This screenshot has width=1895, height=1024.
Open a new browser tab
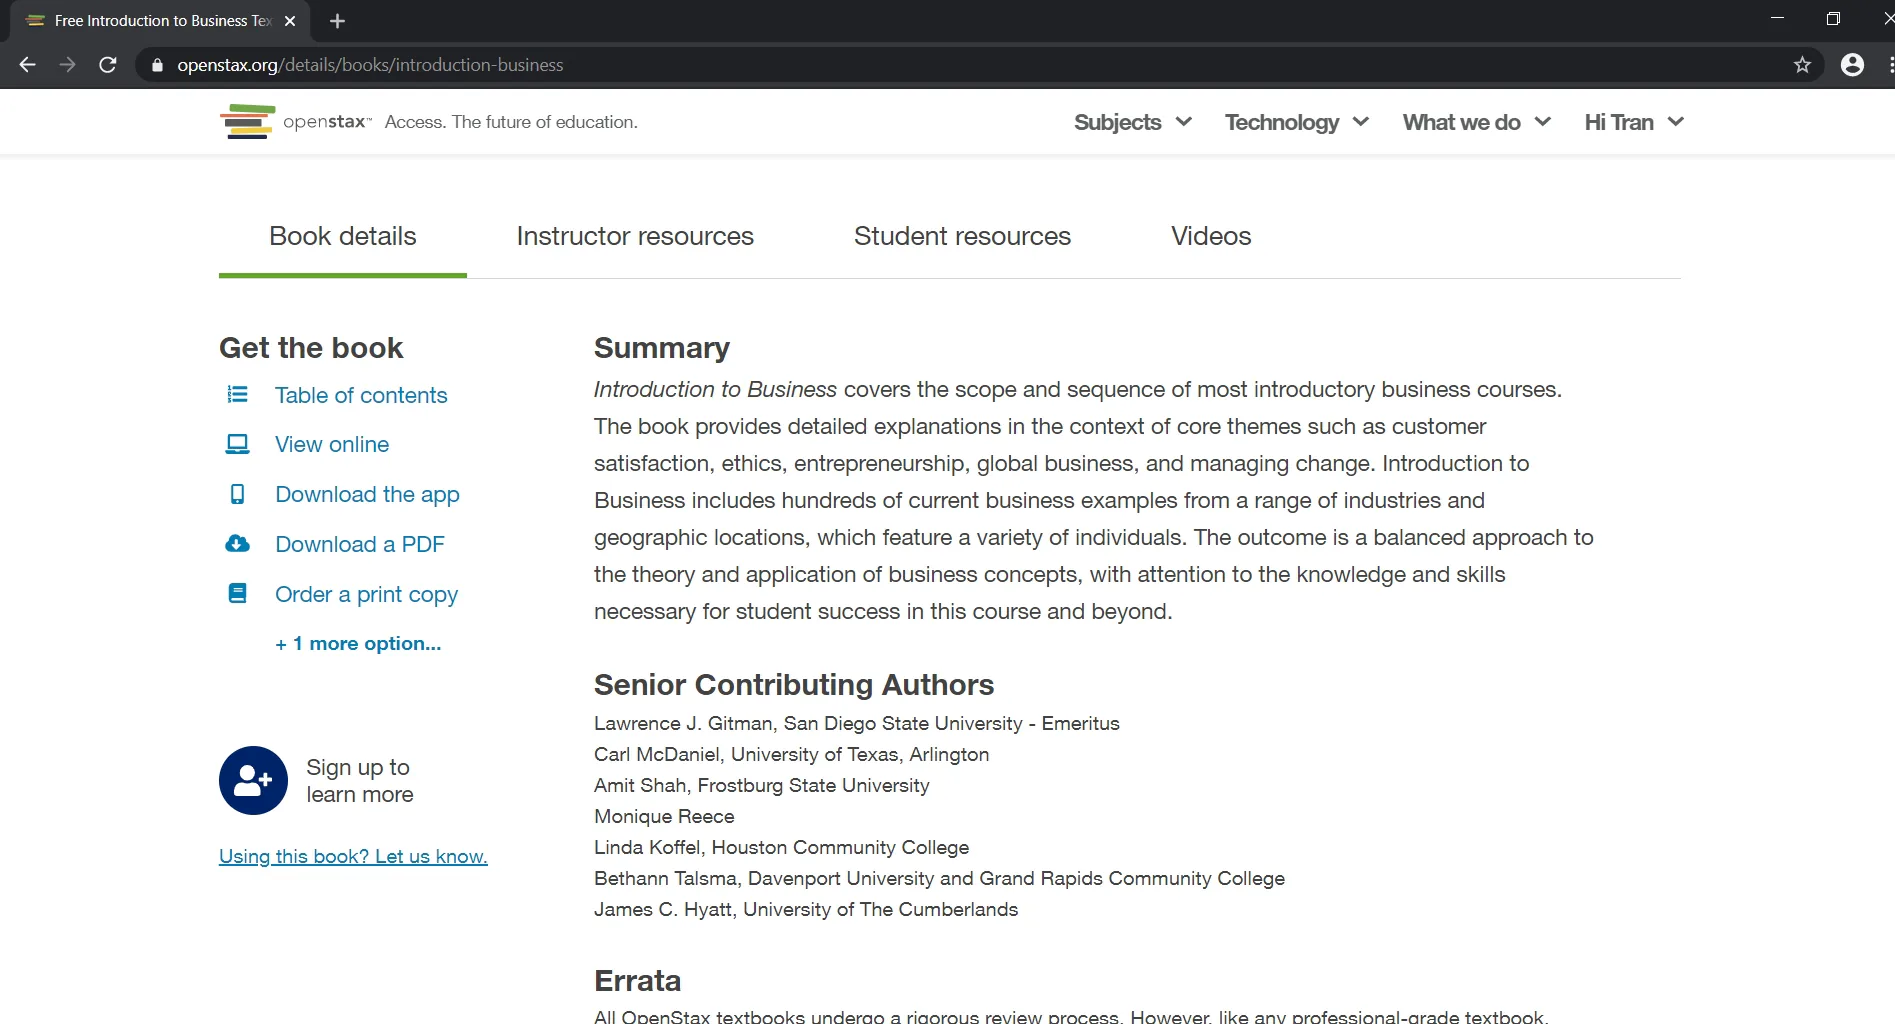click(x=337, y=21)
